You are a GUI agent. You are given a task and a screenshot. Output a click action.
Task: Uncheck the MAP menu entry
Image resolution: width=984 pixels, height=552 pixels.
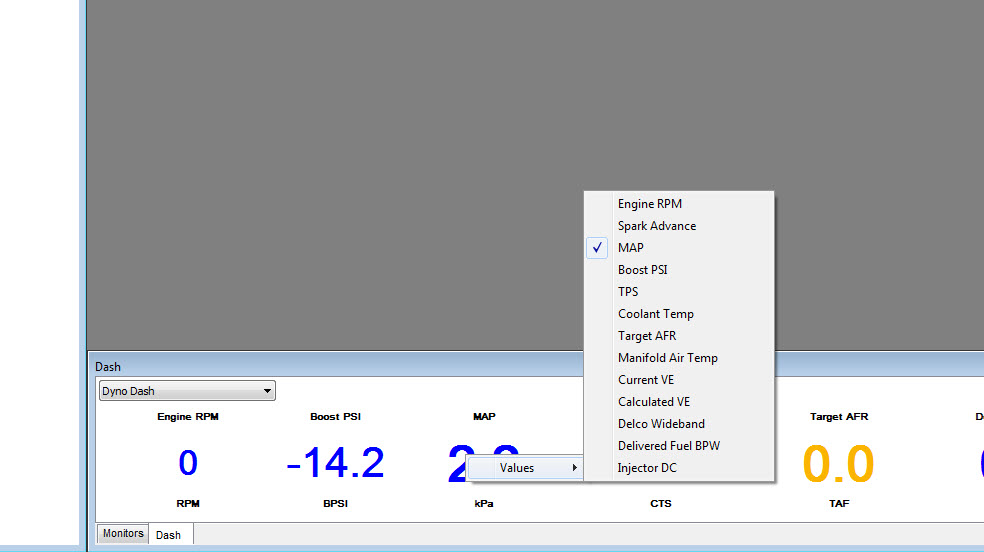click(x=678, y=248)
